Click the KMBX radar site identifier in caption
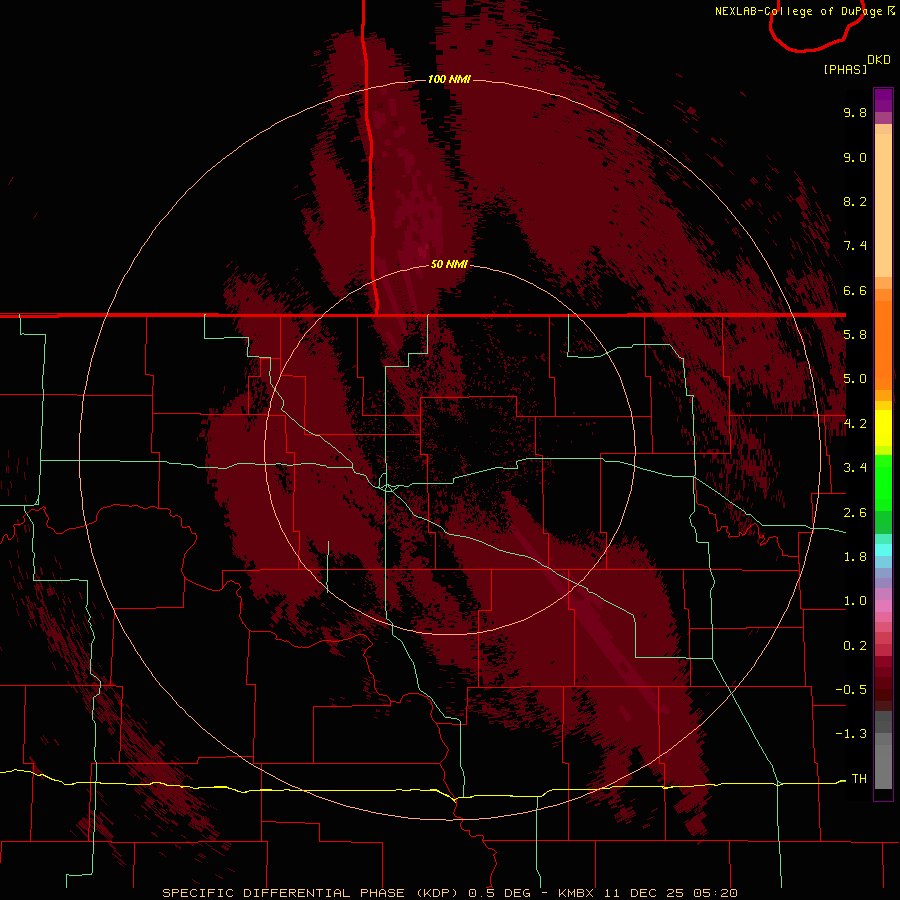This screenshot has height=900, width=900. (578, 893)
